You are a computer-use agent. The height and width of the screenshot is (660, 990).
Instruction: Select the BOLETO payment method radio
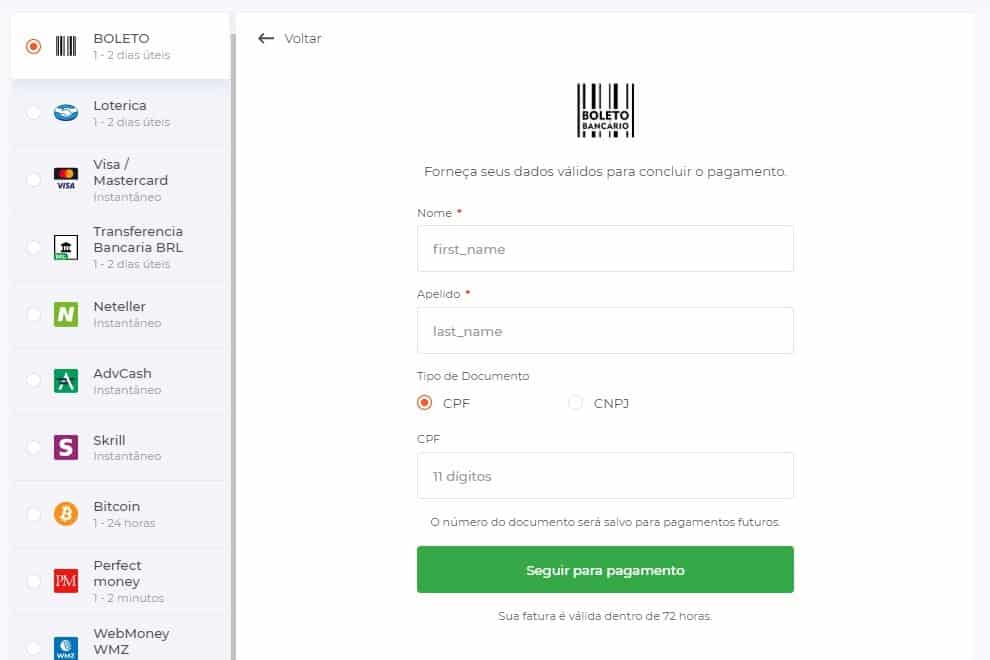click(33, 46)
